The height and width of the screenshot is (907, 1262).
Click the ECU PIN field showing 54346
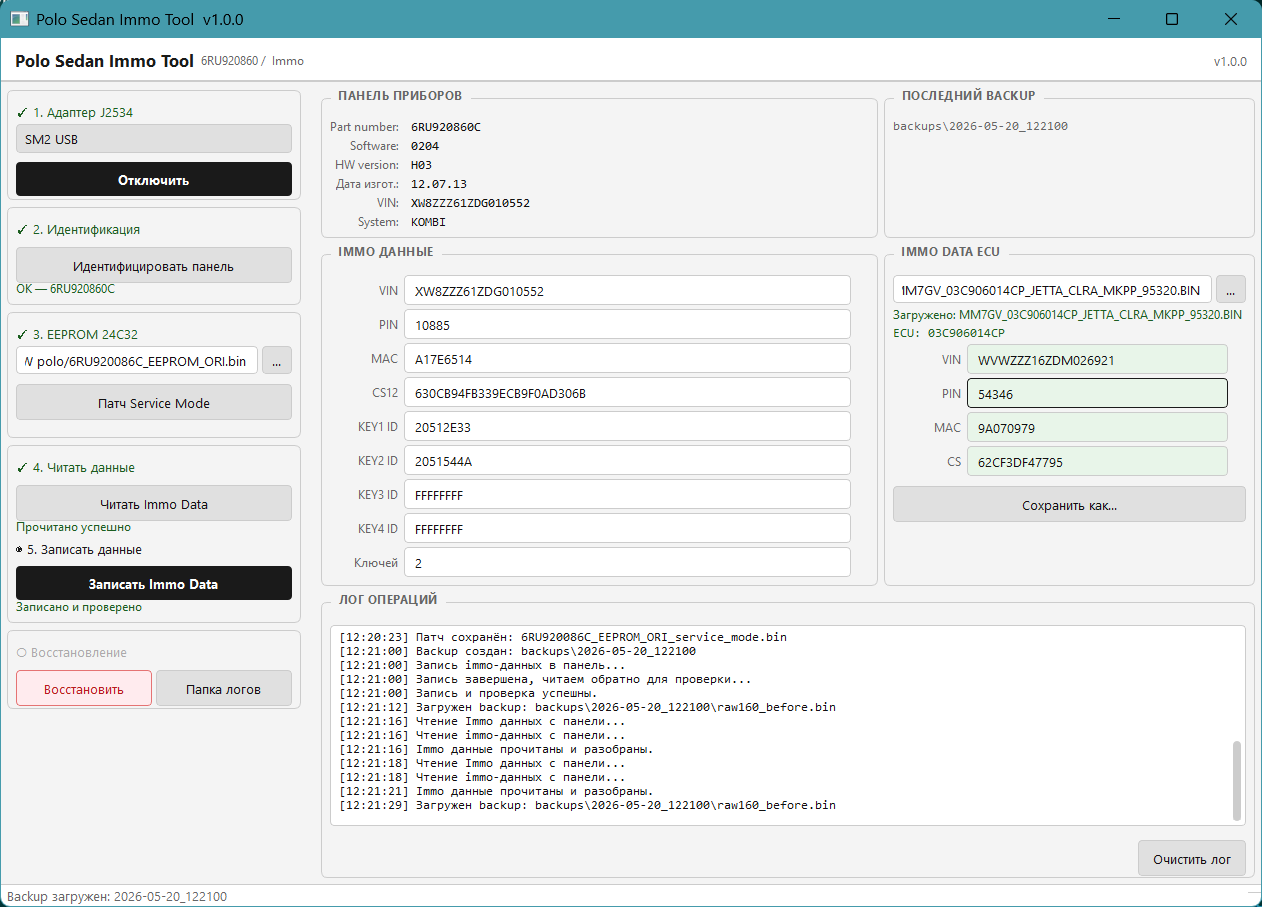coord(1097,394)
